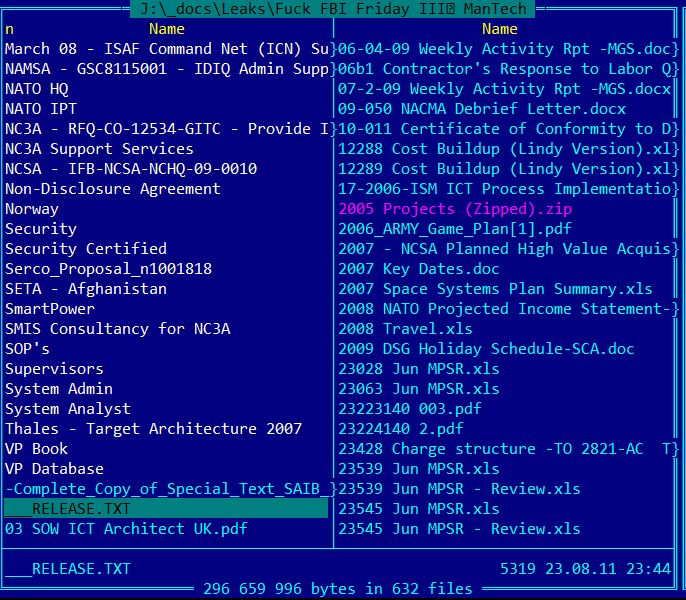
Task: Select '06-04-09 Weekly Activity Rpt -MGS.doc'
Action: tap(504, 49)
